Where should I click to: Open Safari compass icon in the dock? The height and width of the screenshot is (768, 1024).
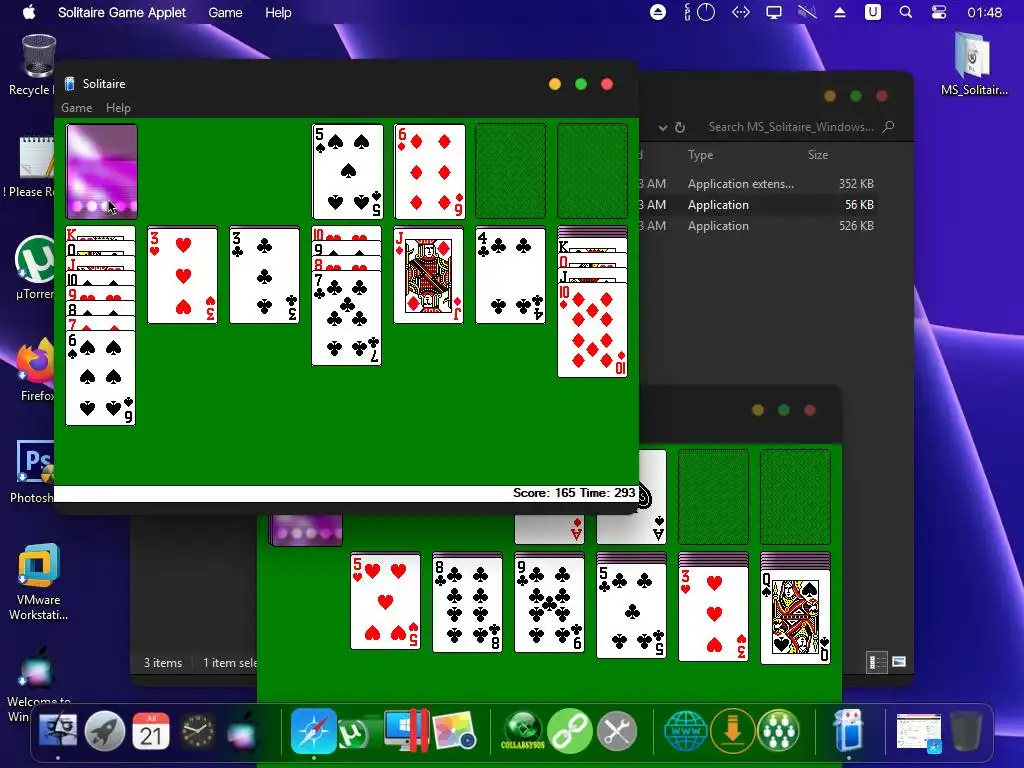coord(313,731)
